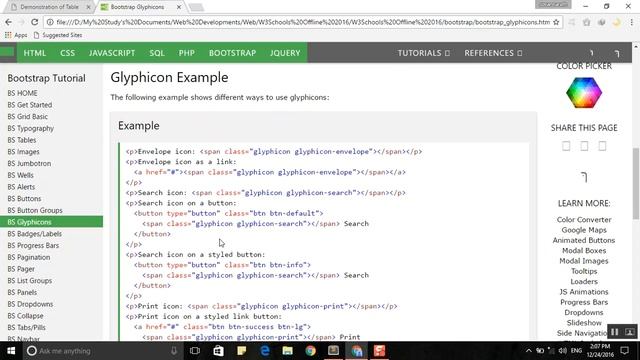640x360 pixels.
Task: Click the red recorder app in taskbar
Action: click(380, 351)
